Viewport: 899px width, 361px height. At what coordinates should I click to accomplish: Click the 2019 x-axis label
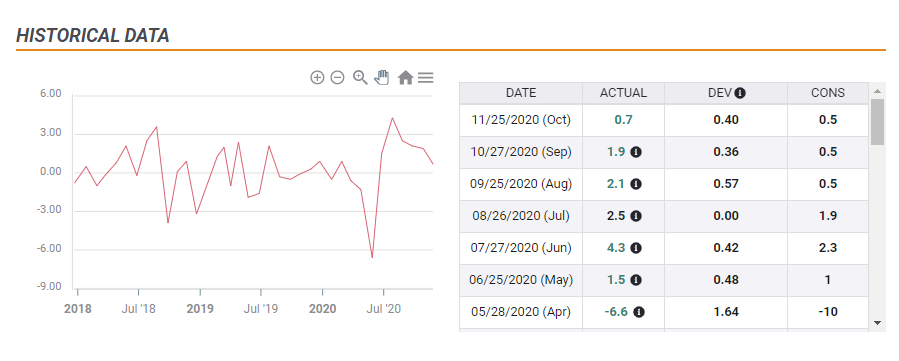200,309
